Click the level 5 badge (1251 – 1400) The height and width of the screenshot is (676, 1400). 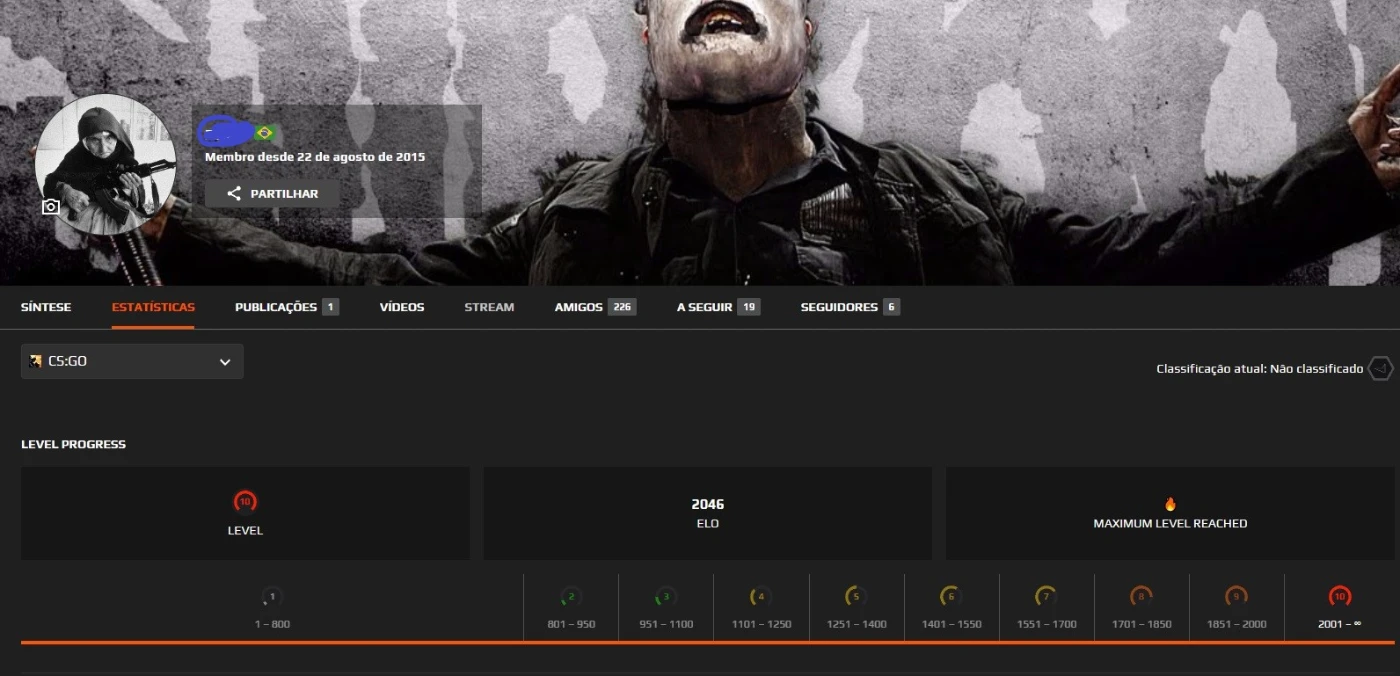coord(856,597)
